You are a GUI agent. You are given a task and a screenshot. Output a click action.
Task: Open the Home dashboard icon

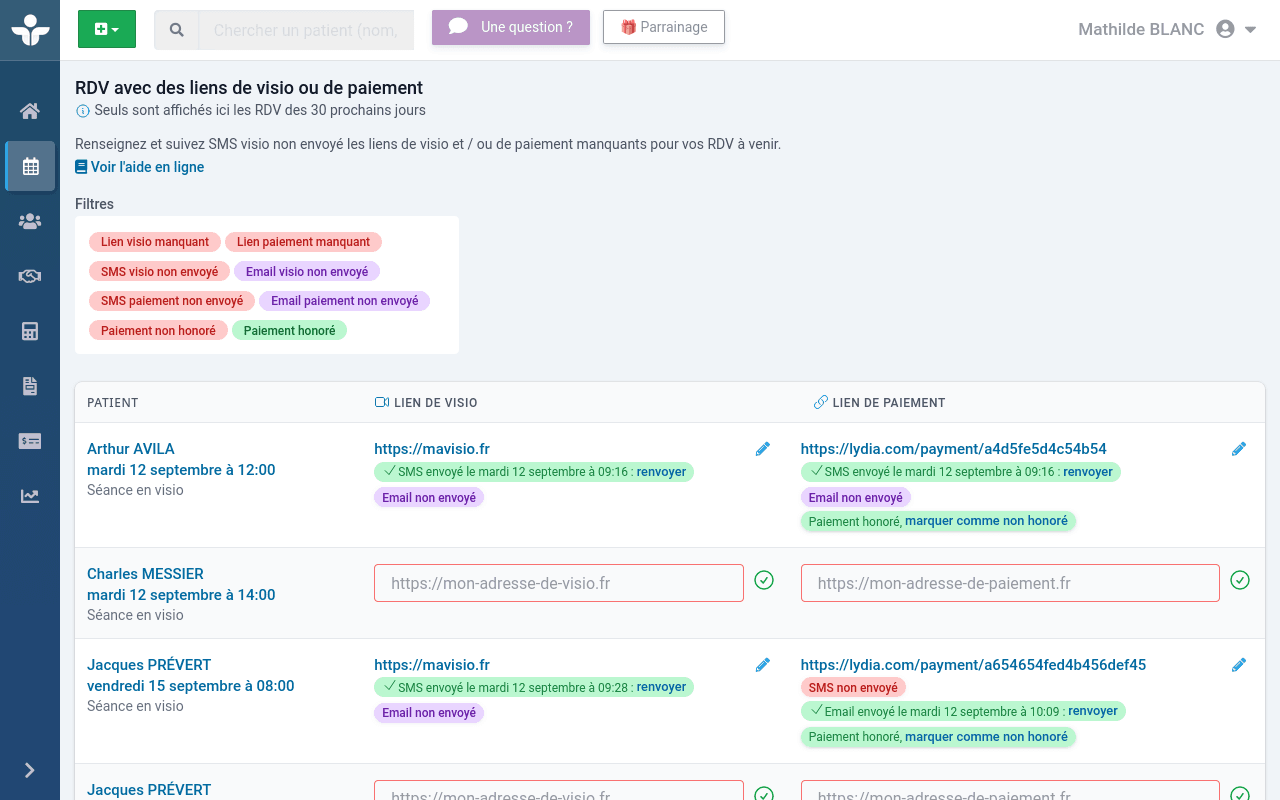30,111
